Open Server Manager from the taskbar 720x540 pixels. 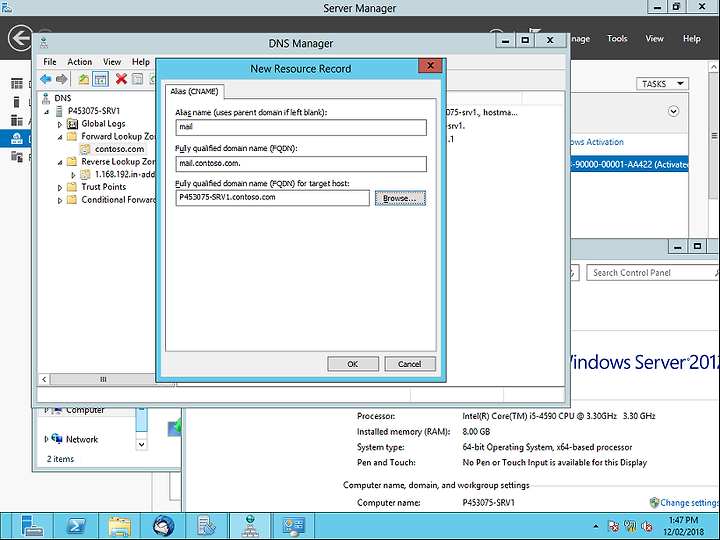tap(32, 526)
